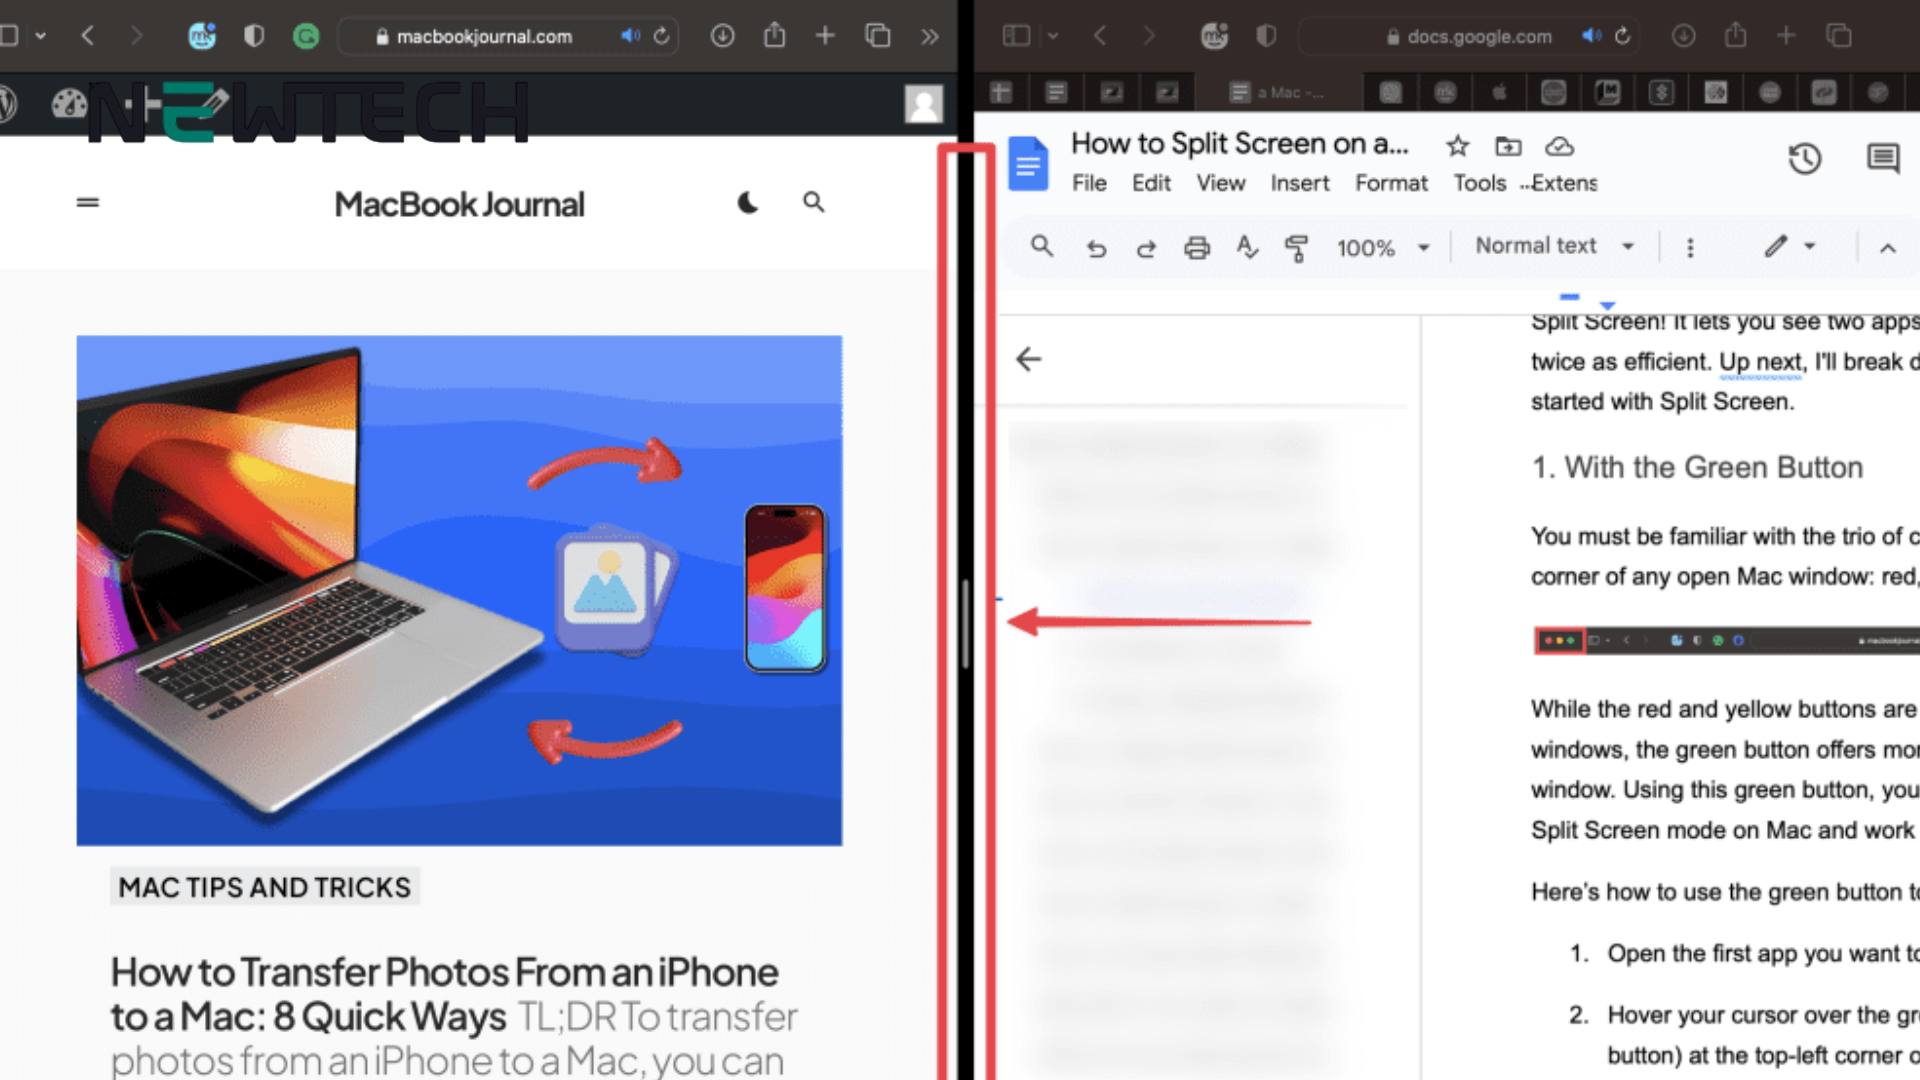Search the menus in Google Docs toolbar
Viewport: 1920px width, 1080px height.
(1042, 246)
